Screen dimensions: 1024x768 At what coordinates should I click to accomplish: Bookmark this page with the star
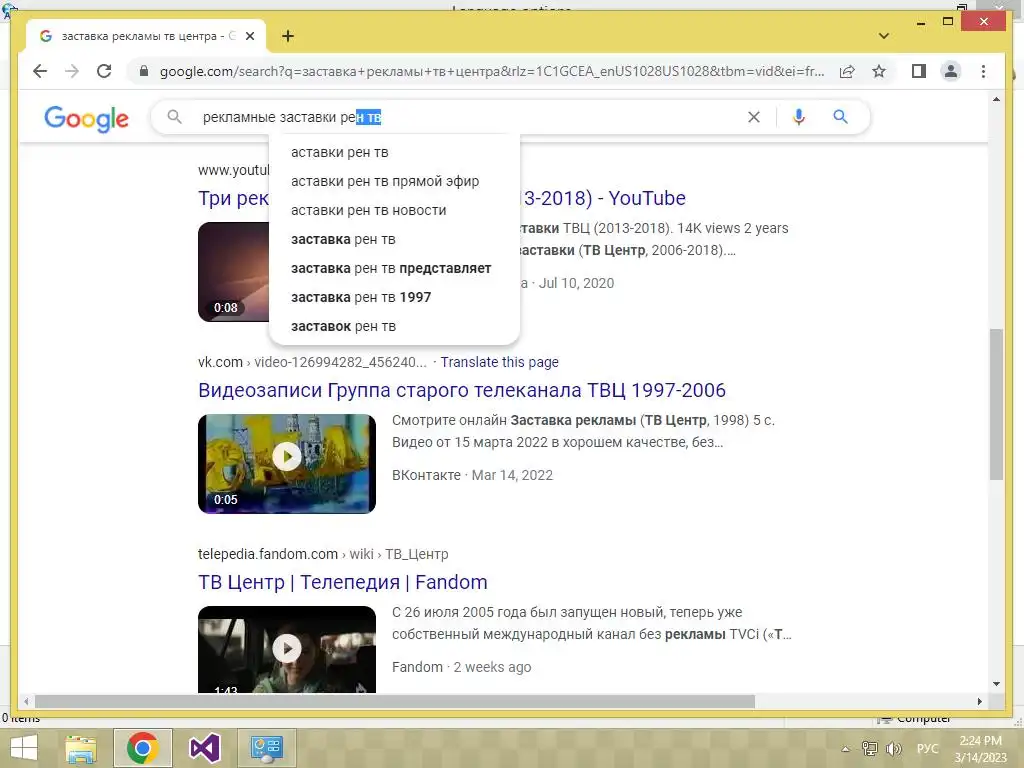(x=879, y=71)
